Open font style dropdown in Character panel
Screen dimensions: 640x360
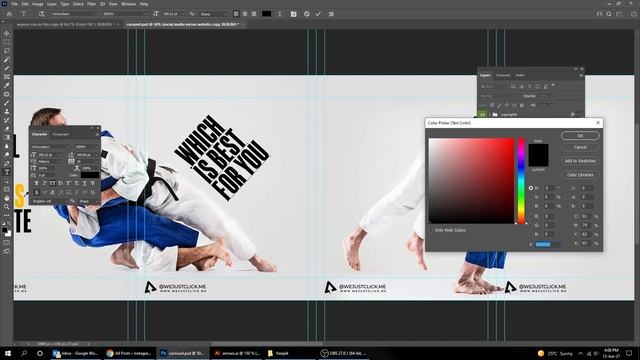(87, 147)
